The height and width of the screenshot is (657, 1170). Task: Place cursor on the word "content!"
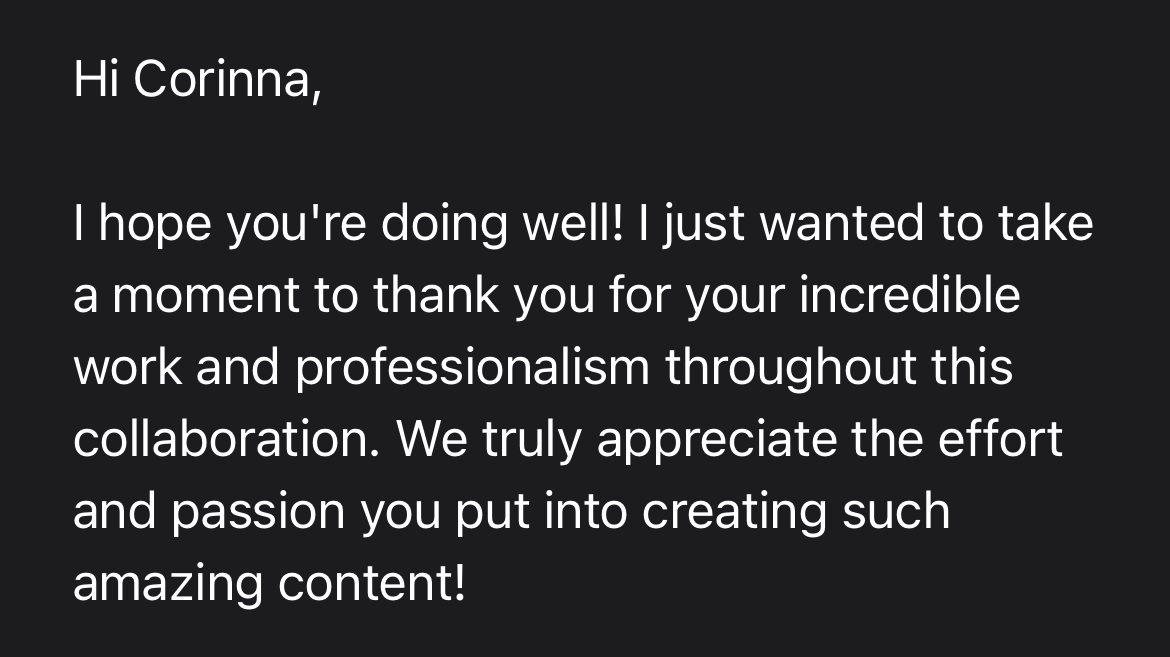point(372,585)
